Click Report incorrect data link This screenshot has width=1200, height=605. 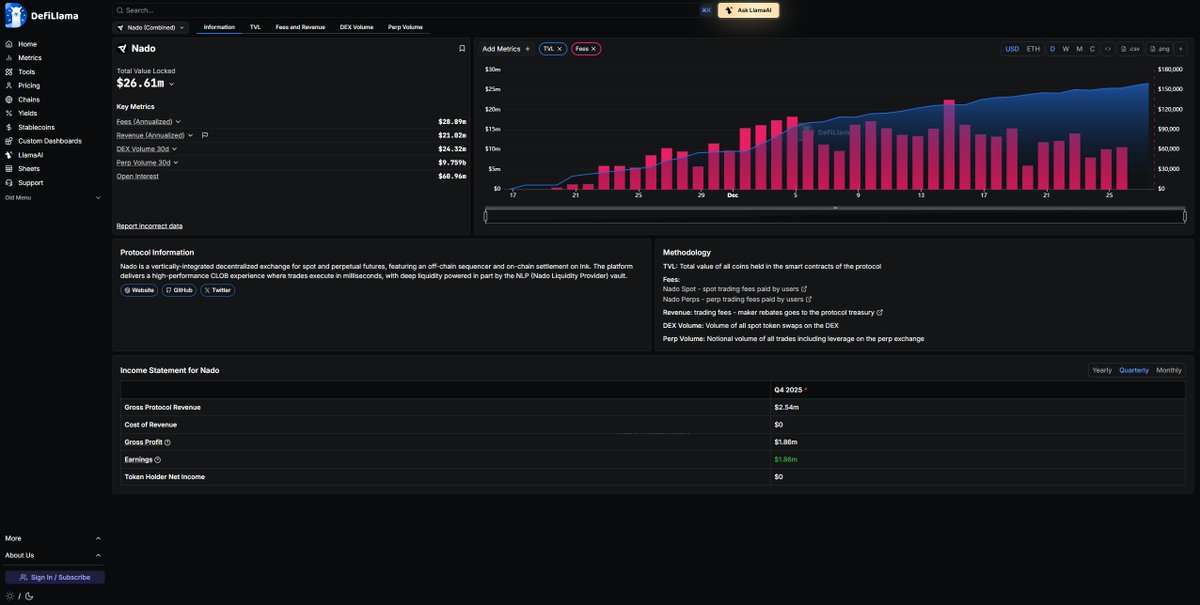pos(149,226)
